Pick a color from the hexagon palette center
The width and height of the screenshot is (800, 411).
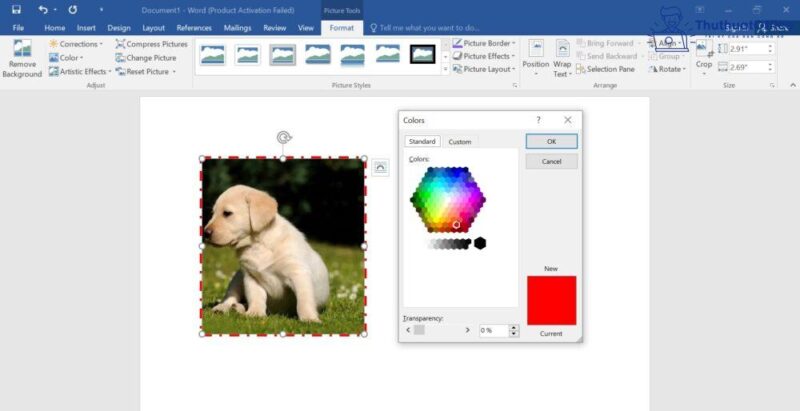click(x=448, y=199)
